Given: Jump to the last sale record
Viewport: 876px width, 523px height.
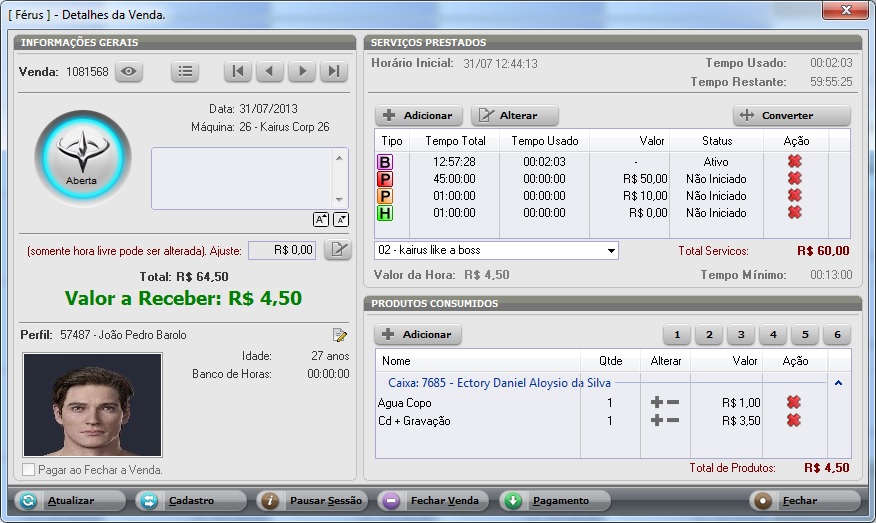Looking at the screenshot, I should tap(334, 72).
